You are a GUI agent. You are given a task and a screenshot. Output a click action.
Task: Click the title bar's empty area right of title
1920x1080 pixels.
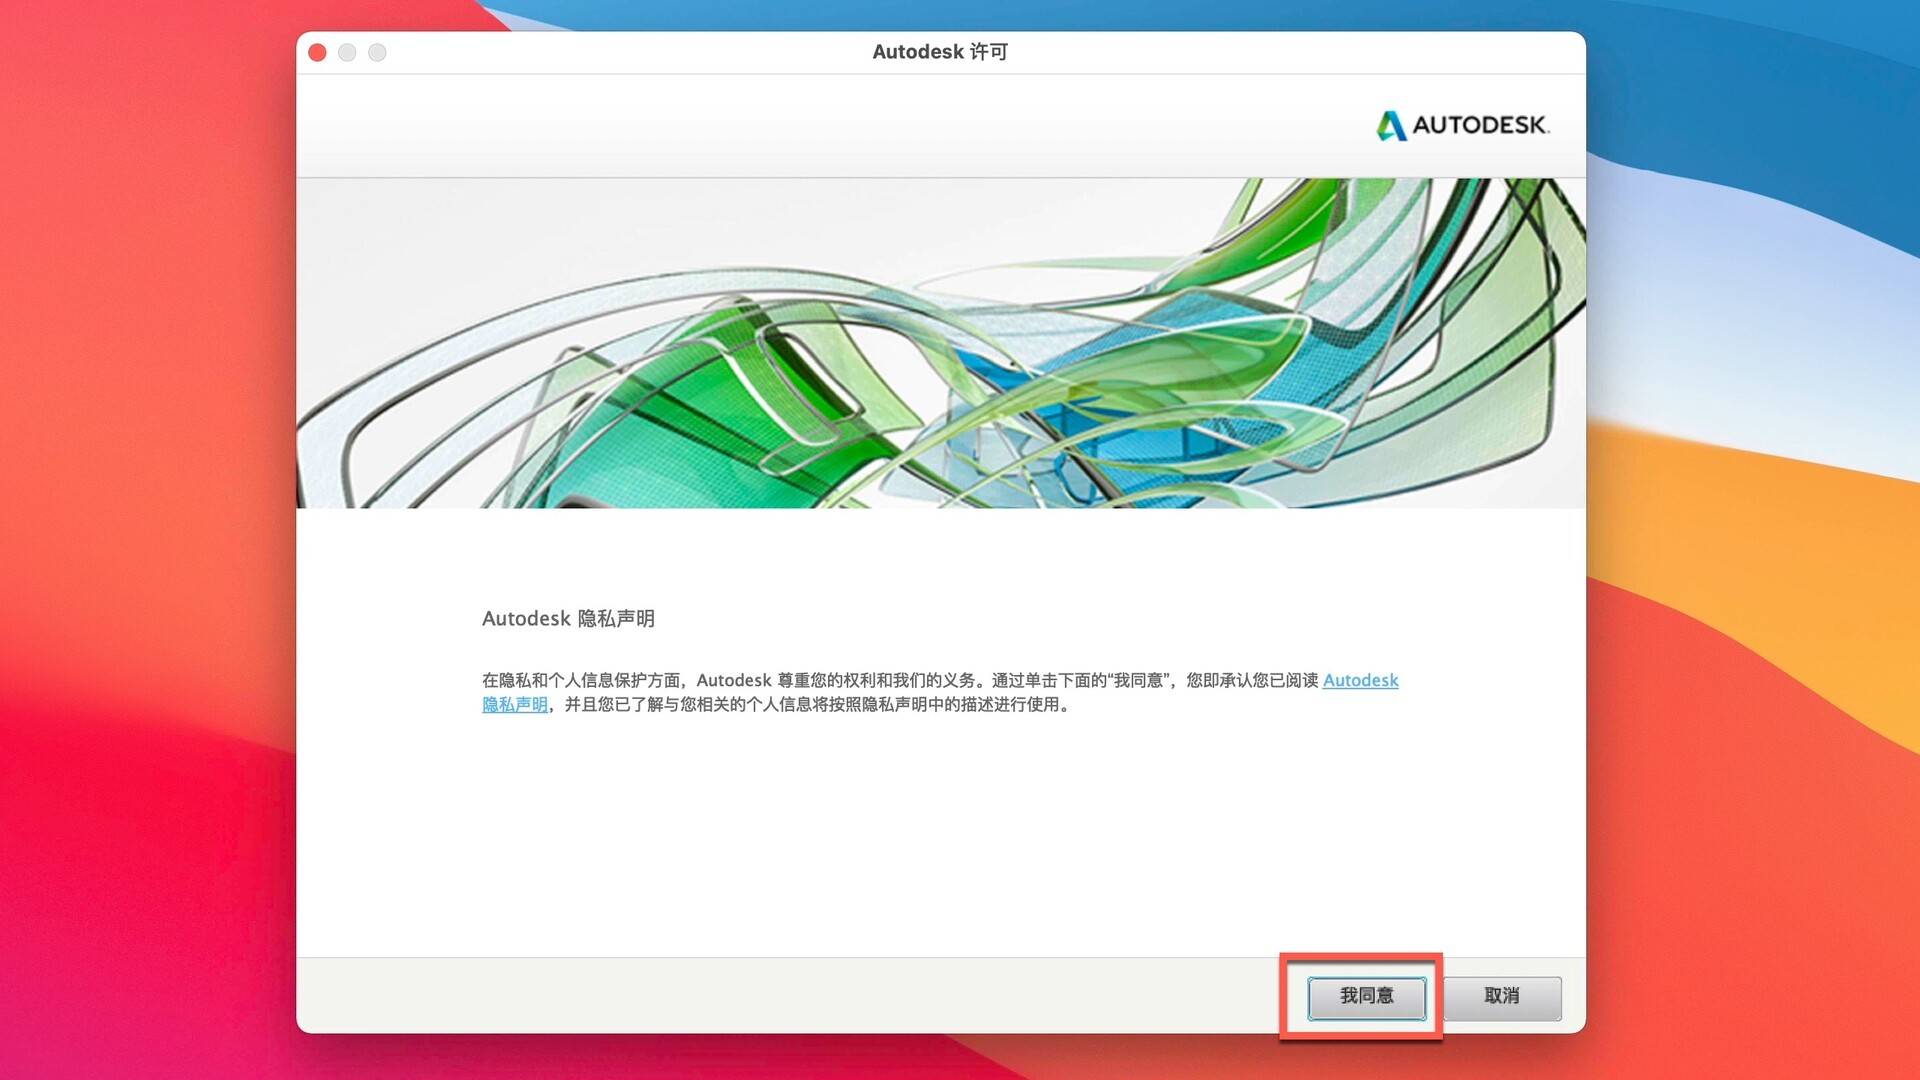coord(1300,52)
